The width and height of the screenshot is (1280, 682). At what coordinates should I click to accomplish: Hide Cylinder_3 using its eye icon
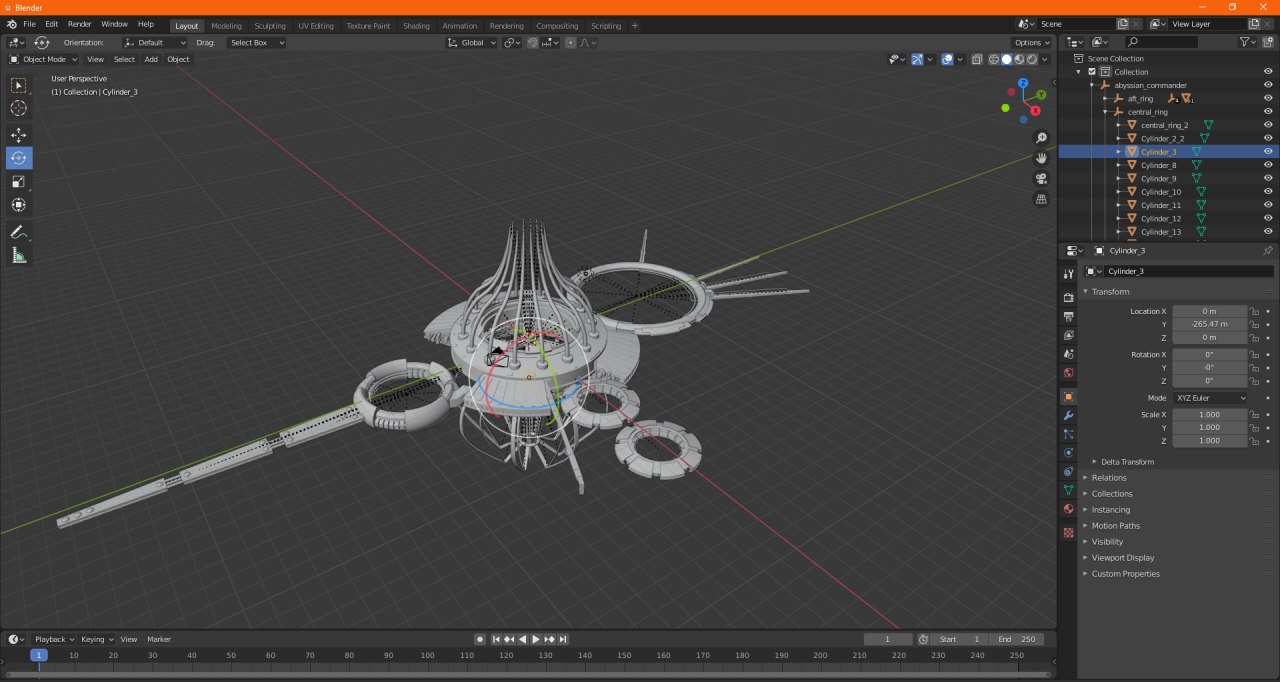tap(1268, 152)
